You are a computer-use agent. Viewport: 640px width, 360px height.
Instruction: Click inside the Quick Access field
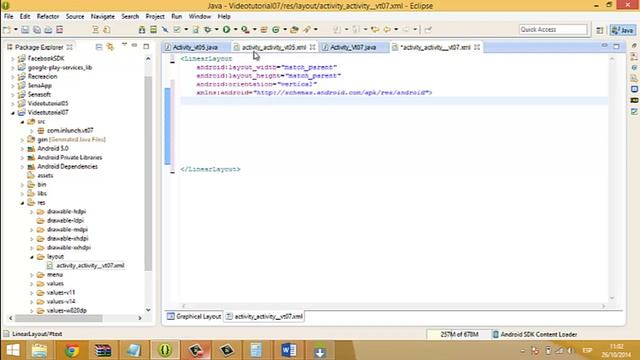[x=553, y=29]
